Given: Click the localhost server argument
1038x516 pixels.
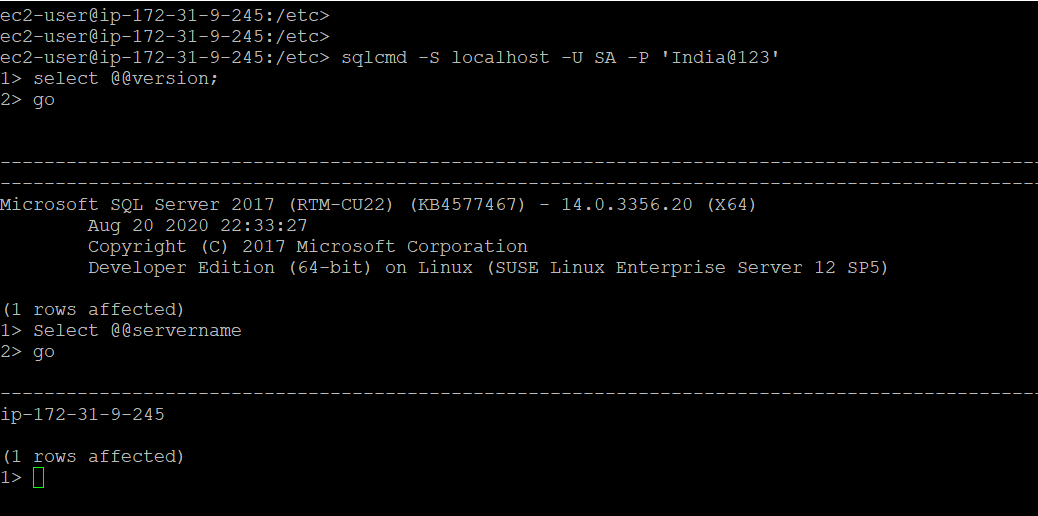Looking at the screenshot, I should point(495,57).
